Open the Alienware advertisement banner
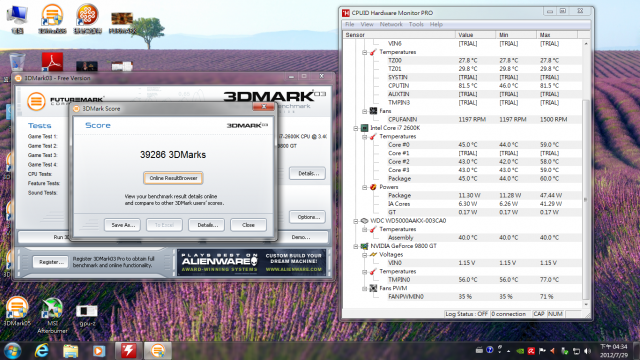The width and height of the screenshot is (640, 360). coord(251,262)
